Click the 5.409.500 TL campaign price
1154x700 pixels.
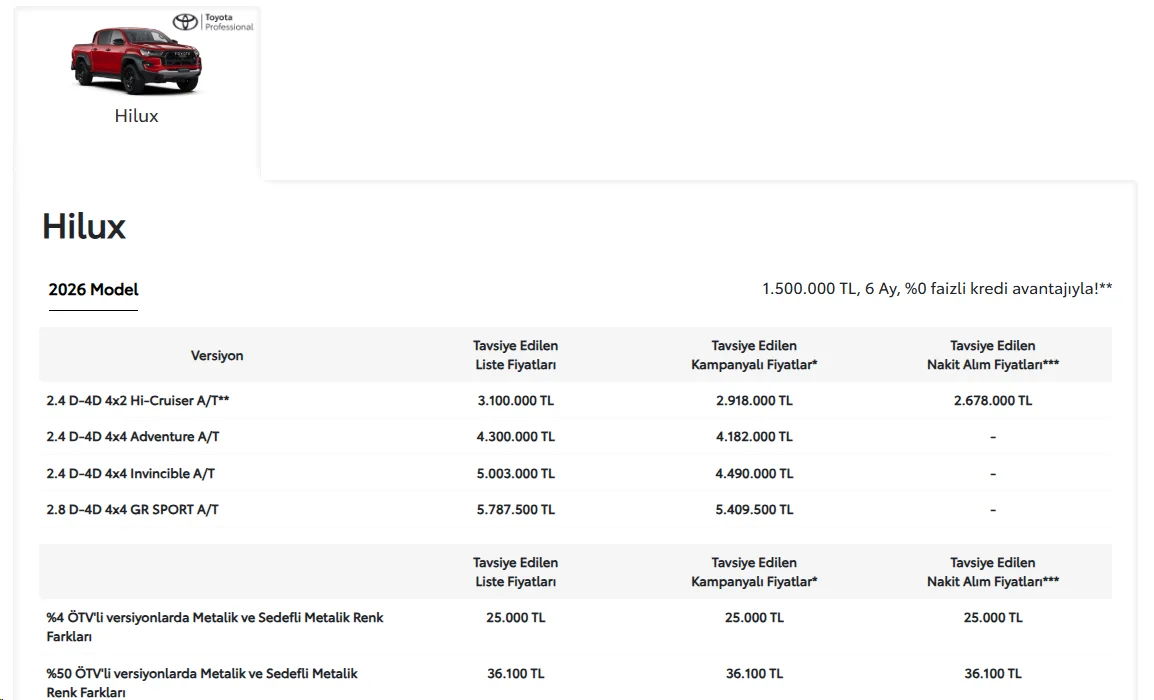point(754,509)
